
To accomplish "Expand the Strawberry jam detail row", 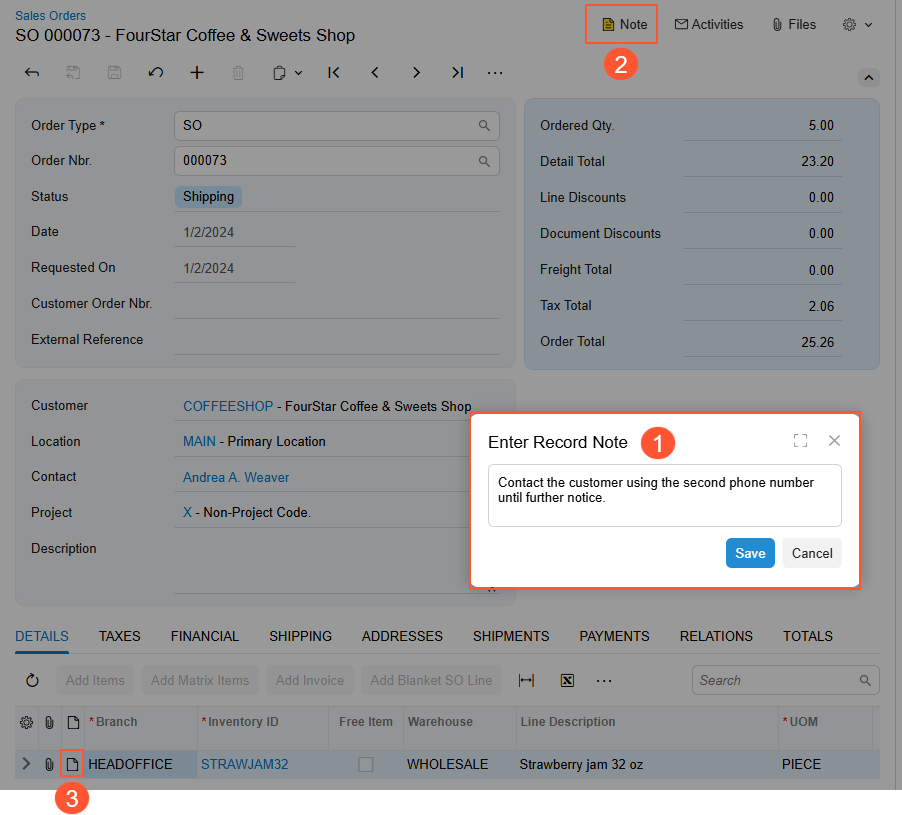I will (x=26, y=764).
